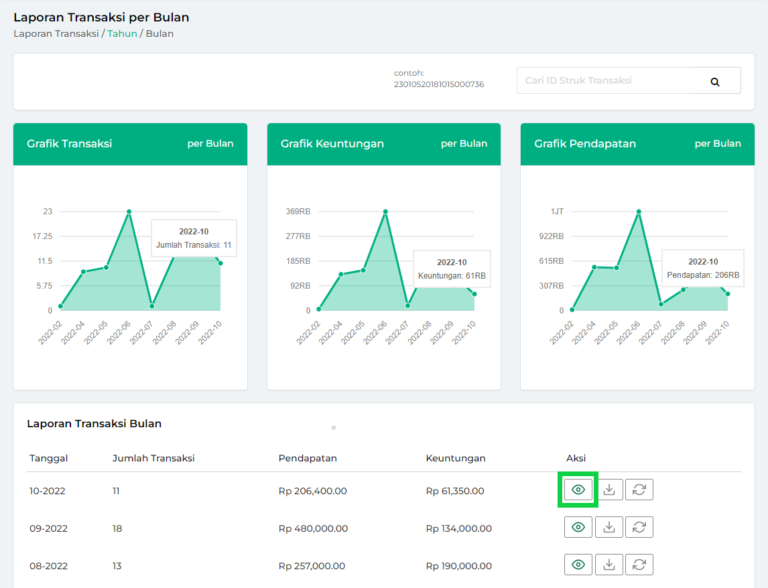Screen dimensions: 768x588
Task: Click the search magnifier icon
Action: (x=715, y=82)
